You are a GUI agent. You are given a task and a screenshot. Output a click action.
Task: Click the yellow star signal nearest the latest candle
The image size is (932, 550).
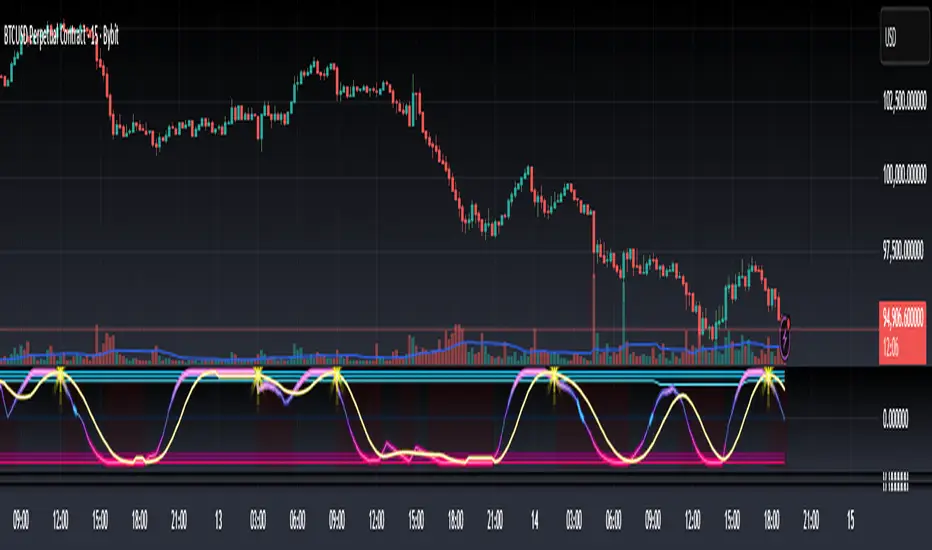767,376
